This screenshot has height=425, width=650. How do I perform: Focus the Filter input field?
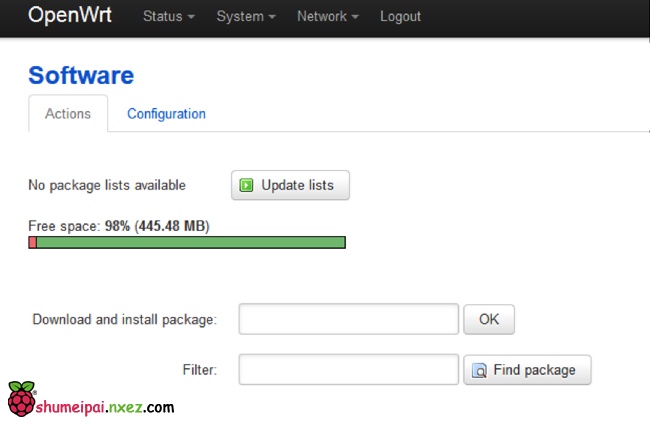(349, 369)
